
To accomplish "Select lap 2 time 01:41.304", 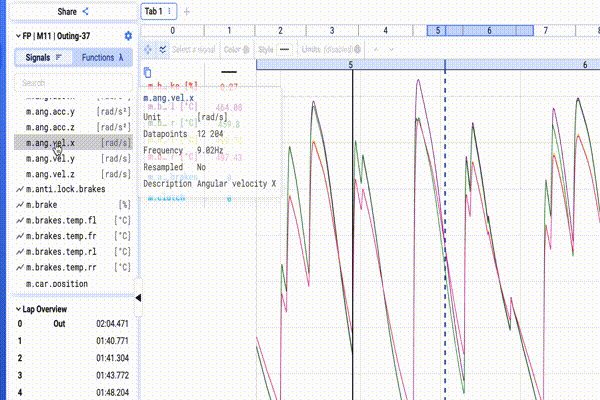I will coord(73,358).
